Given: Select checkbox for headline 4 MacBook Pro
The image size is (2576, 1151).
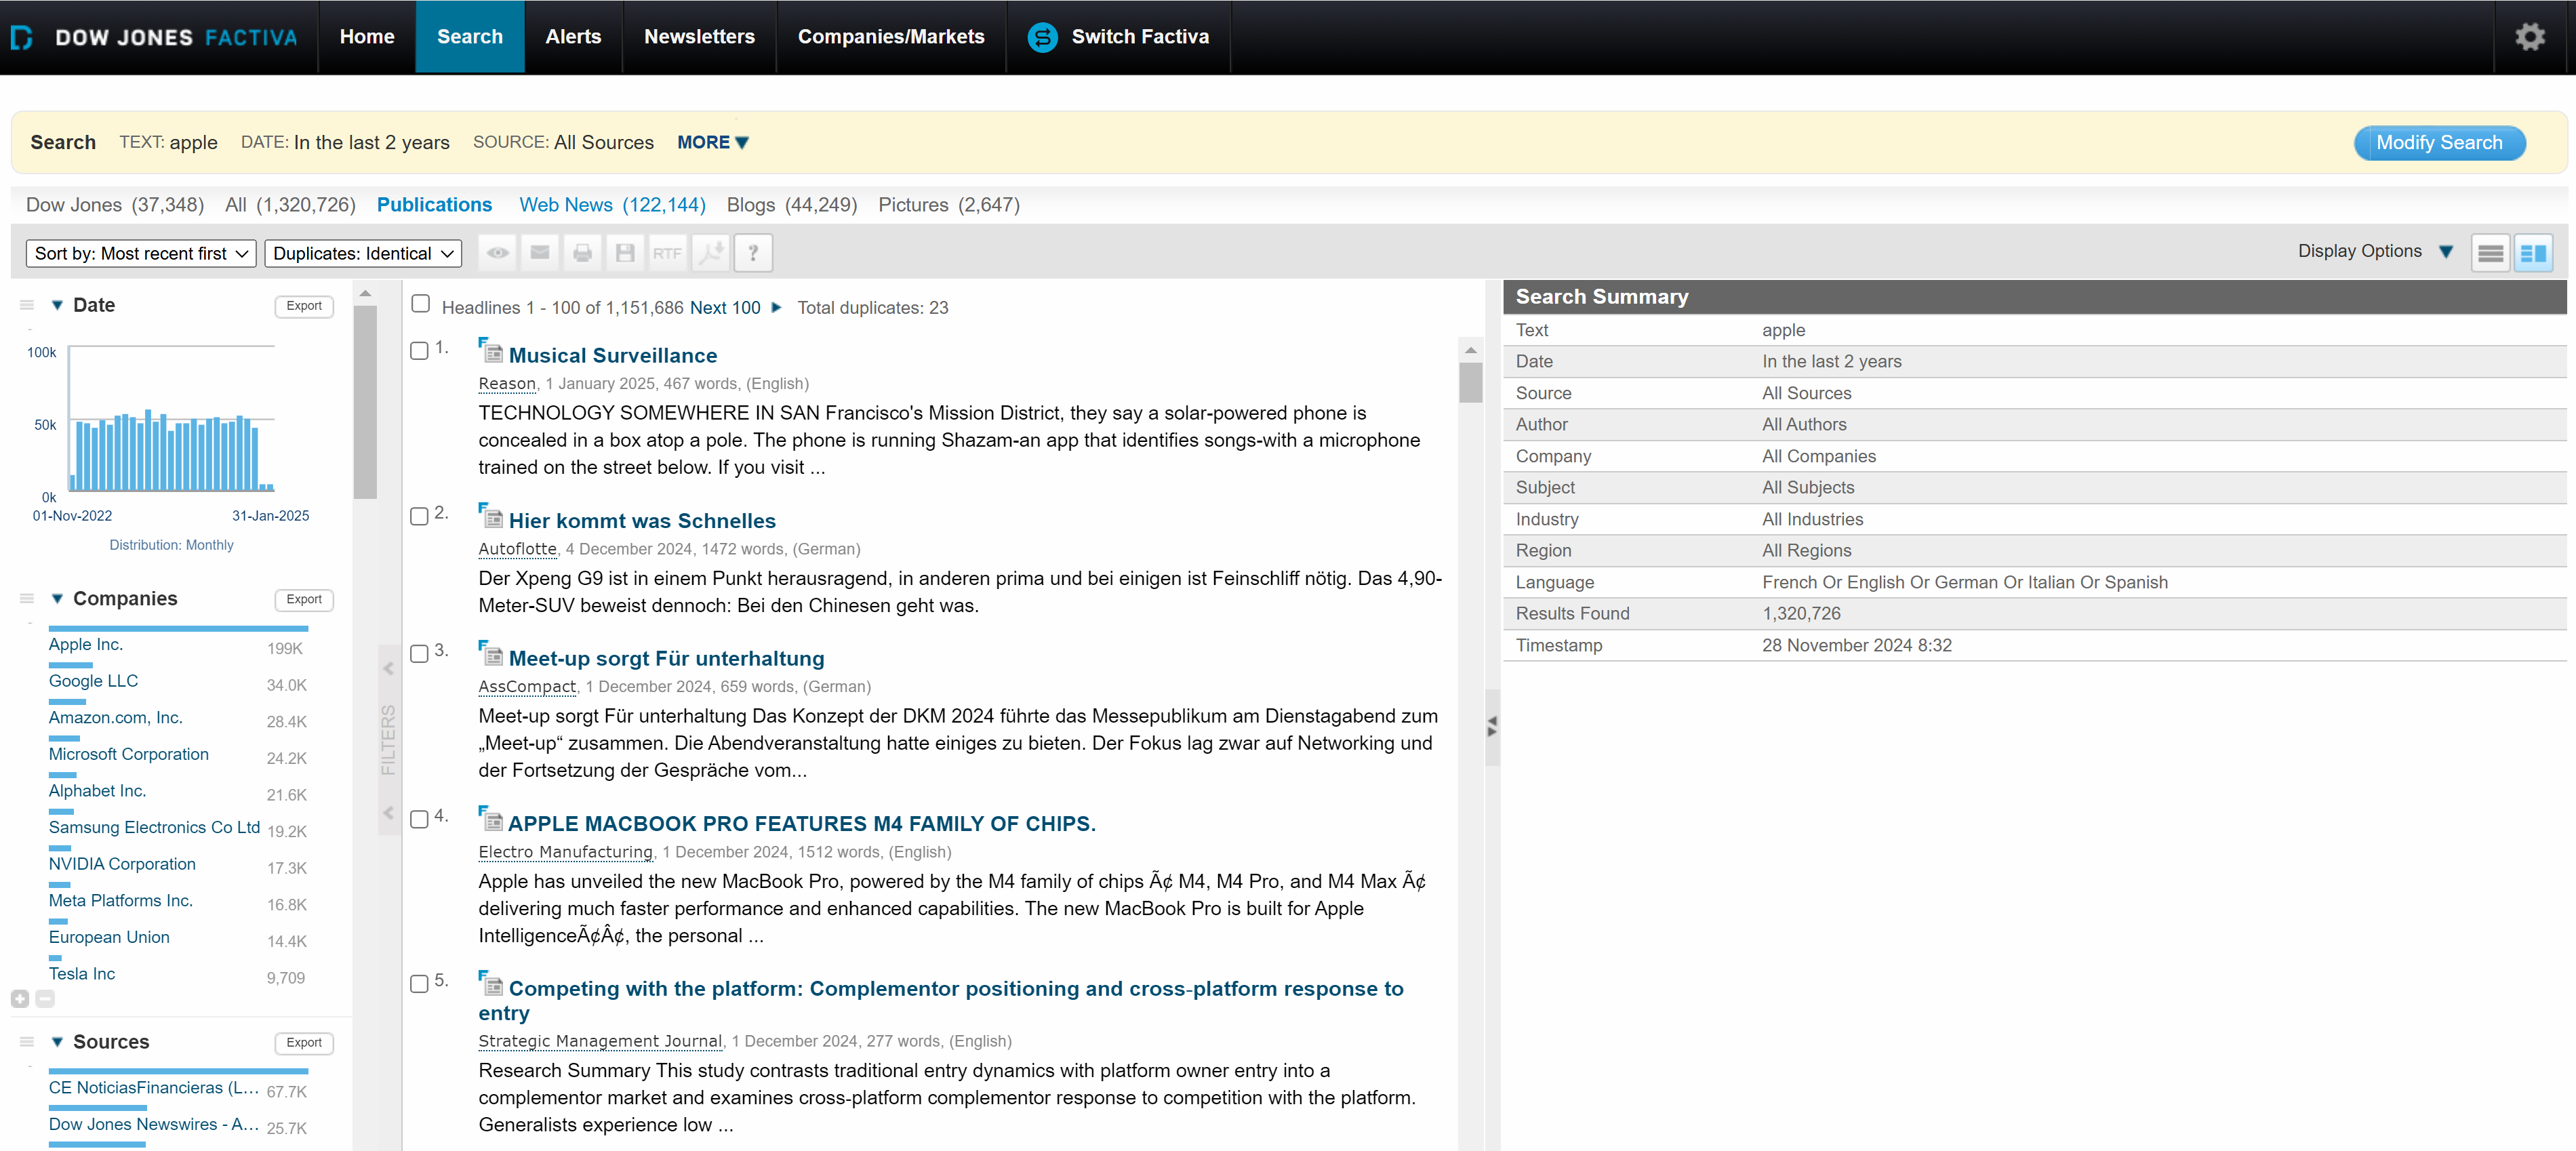Looking at the screenshot, I should [420, 819].
